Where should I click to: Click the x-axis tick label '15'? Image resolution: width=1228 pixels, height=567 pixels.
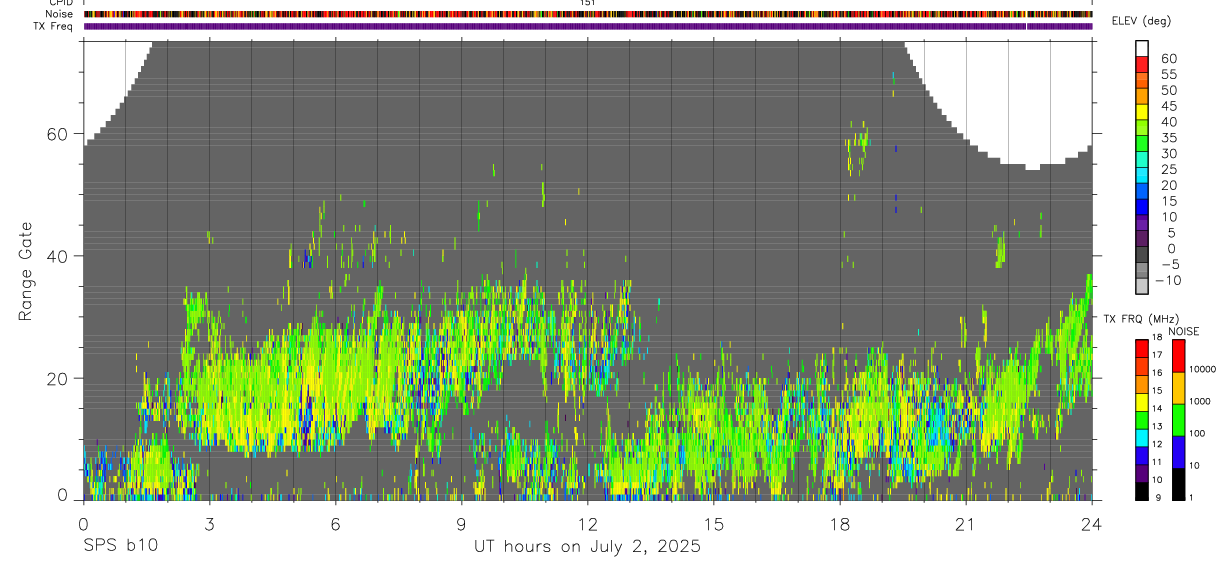click(x=714, y=524)
